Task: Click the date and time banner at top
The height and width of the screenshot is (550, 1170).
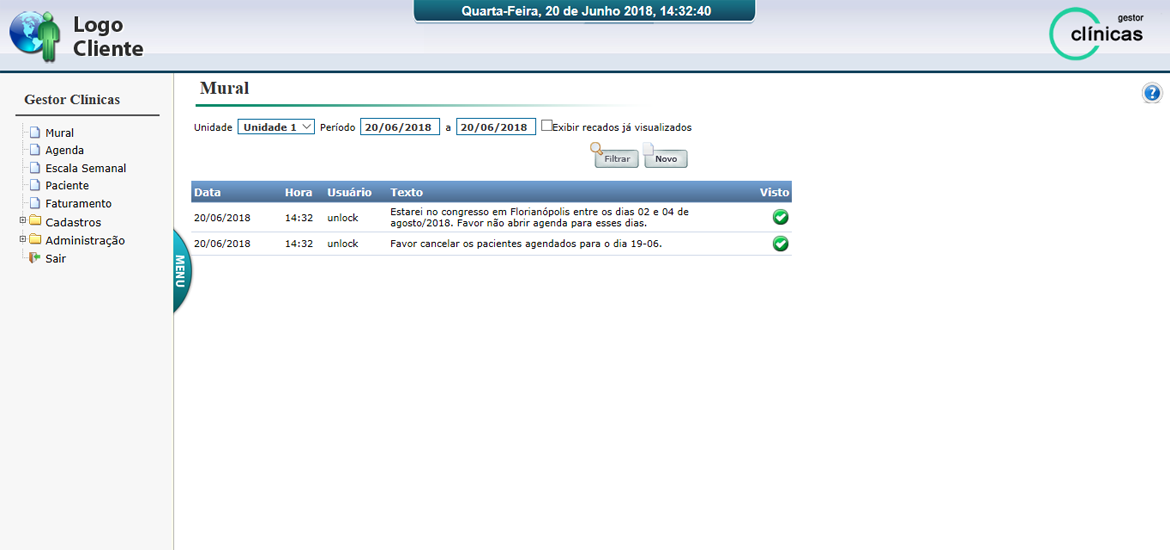Action: [585, 11]
